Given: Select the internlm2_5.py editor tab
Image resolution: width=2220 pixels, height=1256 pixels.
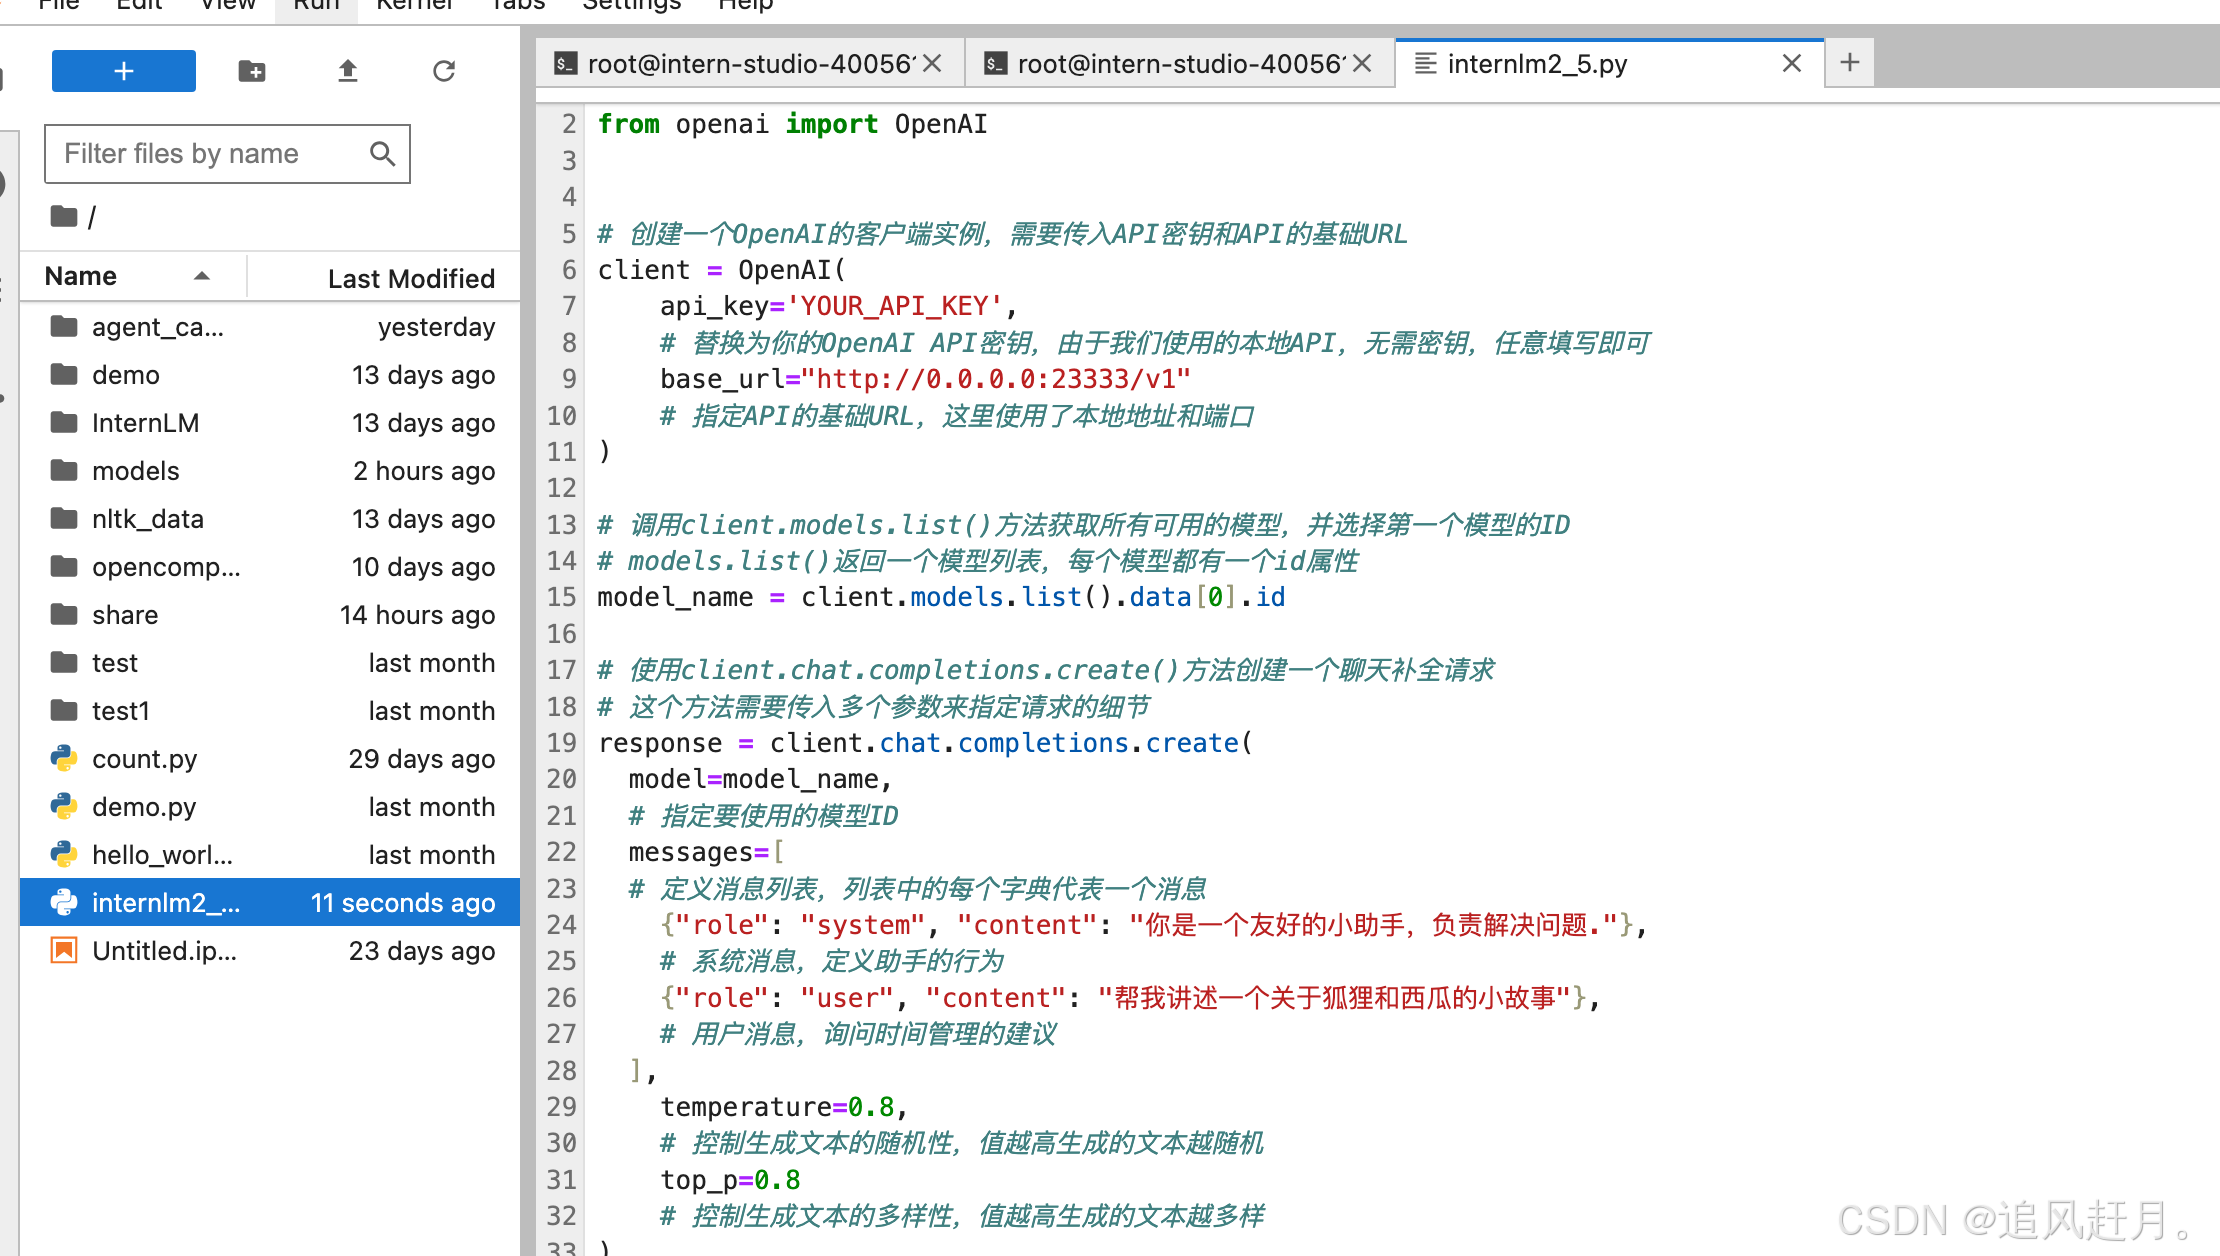Looking at the screenshot, I should pos(1610,64).
